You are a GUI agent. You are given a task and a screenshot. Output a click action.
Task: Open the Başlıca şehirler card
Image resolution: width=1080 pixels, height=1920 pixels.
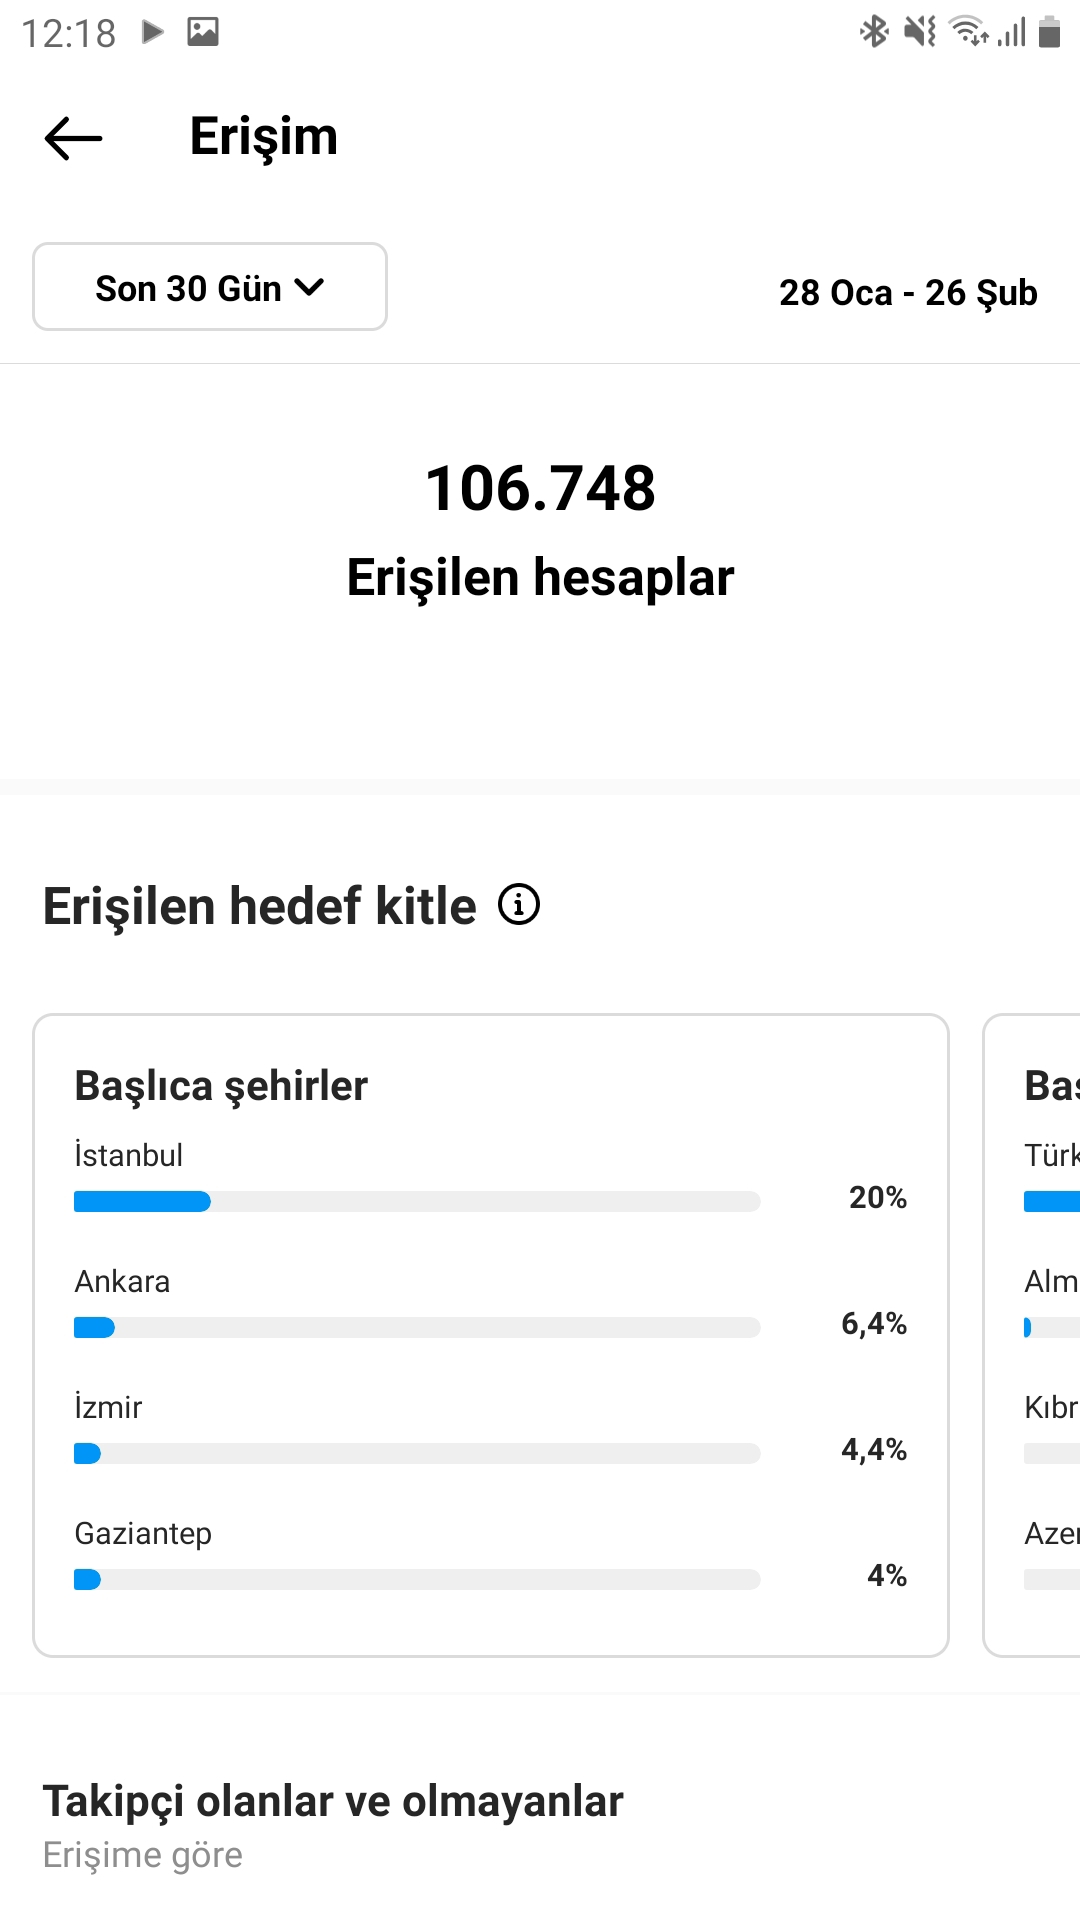click(x=491, y=1335)
